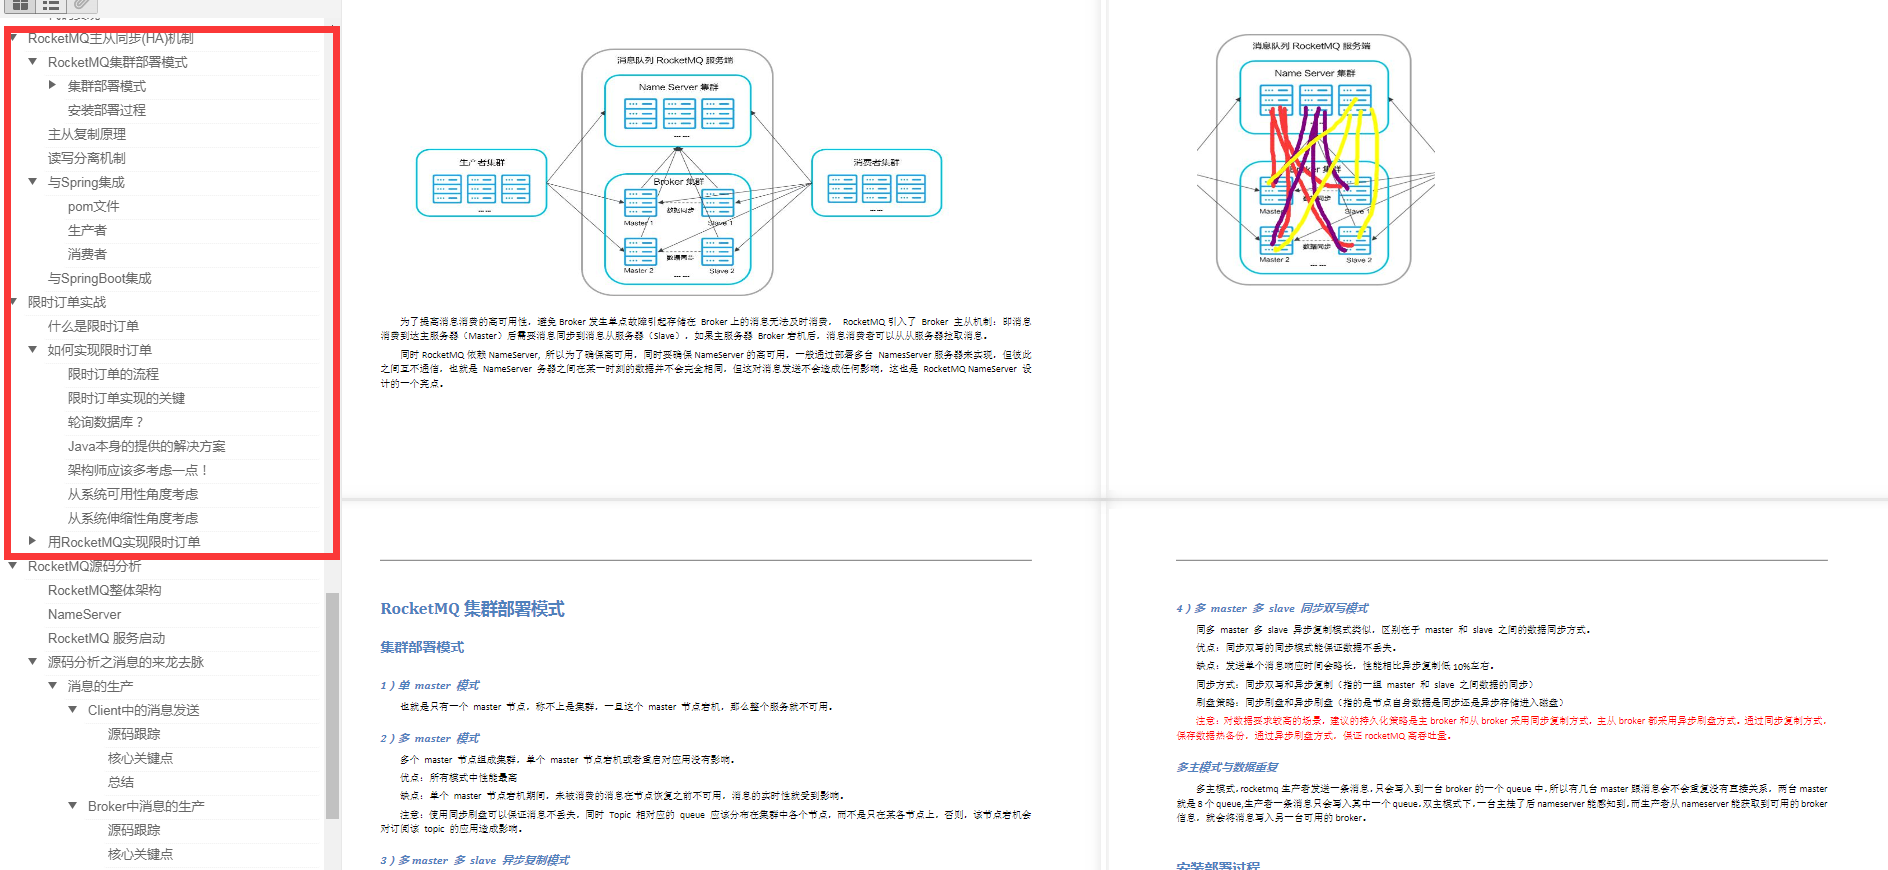Expand the 用RocketMQ实现限时订单 outline entry
Screen dimensions: 1888x870
33,542
